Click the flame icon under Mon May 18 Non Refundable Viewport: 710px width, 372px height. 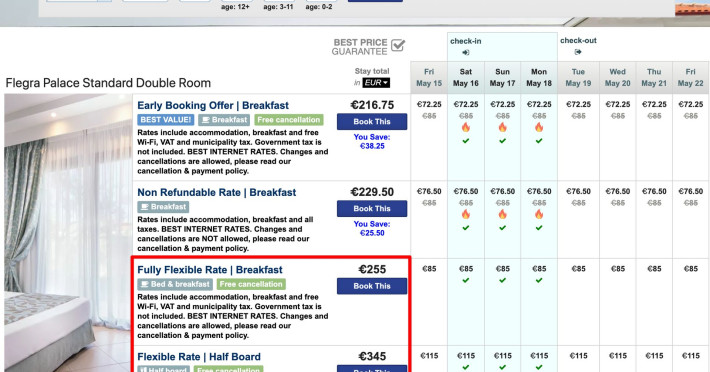tap(539, 214)
